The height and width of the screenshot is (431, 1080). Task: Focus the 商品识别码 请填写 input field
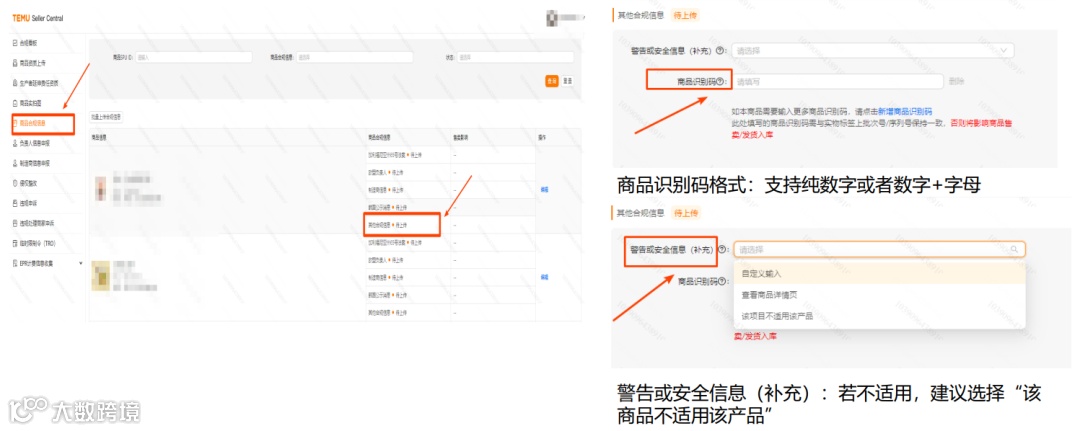[x=837, y=81]
